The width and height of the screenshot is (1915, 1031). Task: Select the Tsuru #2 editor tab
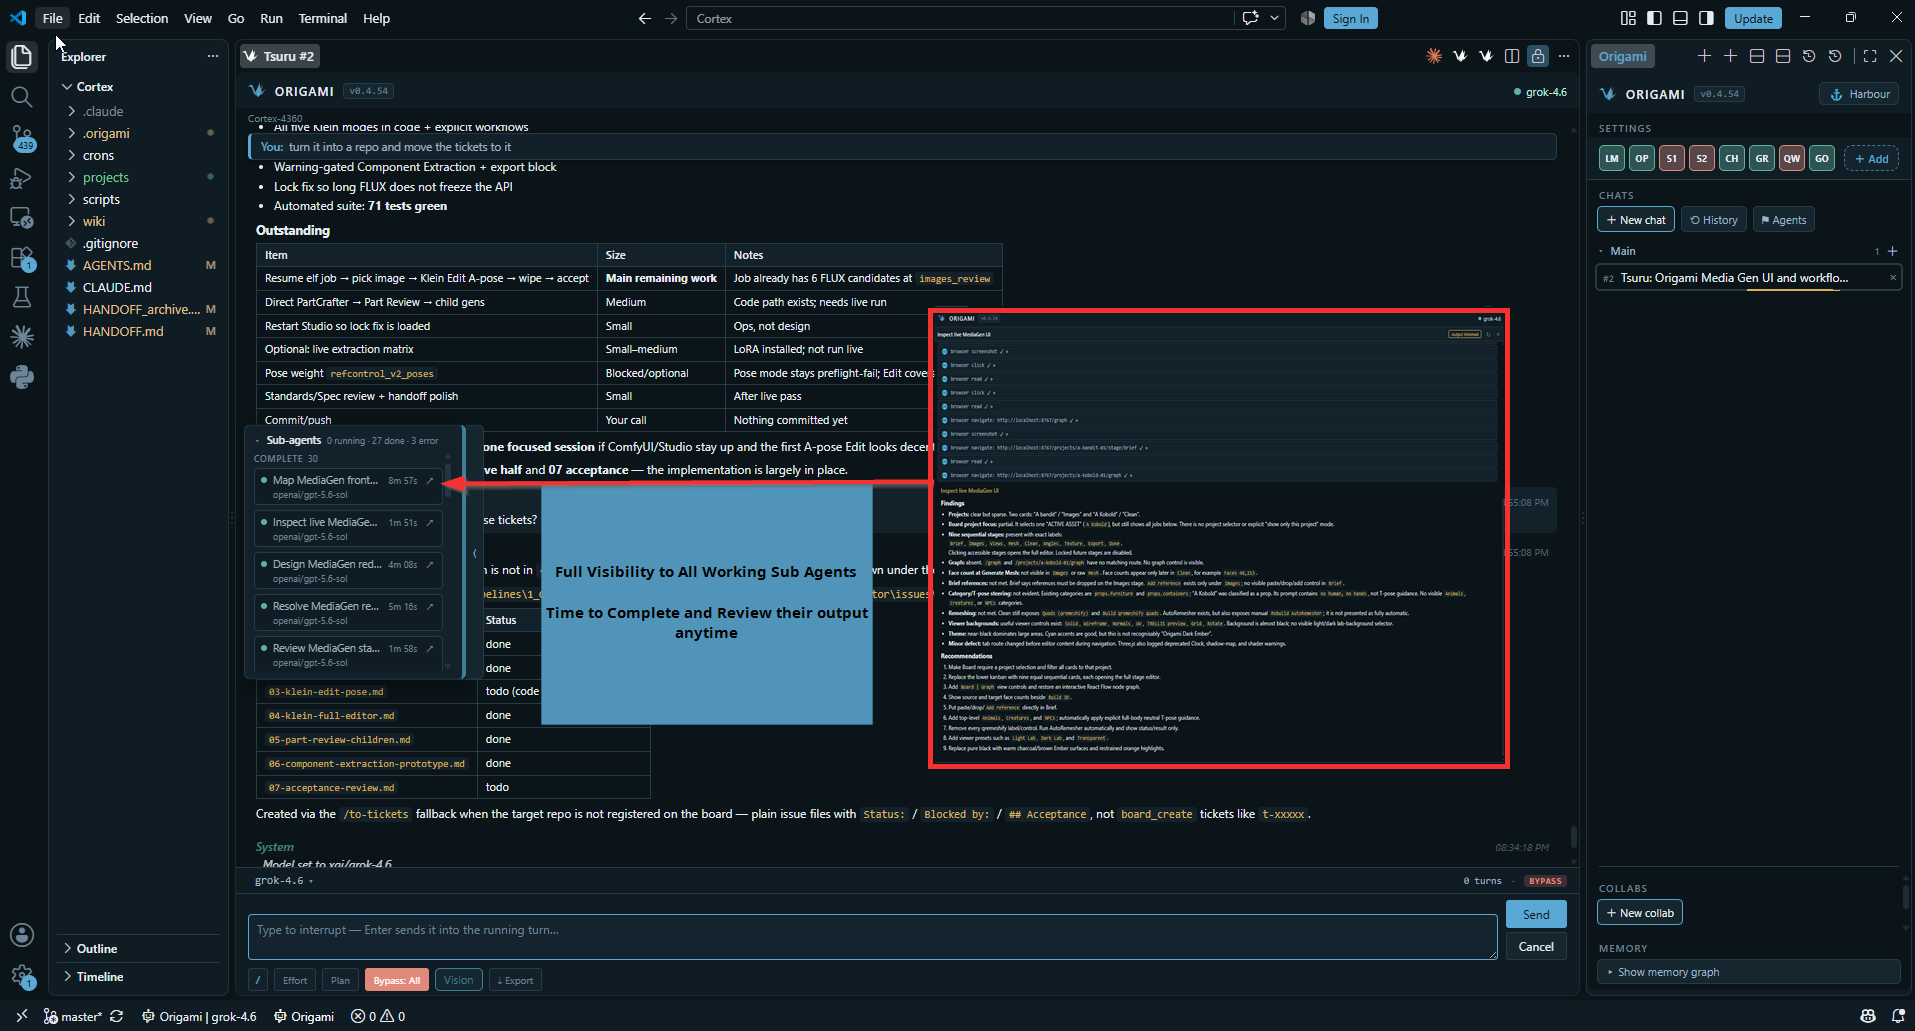coord(281,56)
